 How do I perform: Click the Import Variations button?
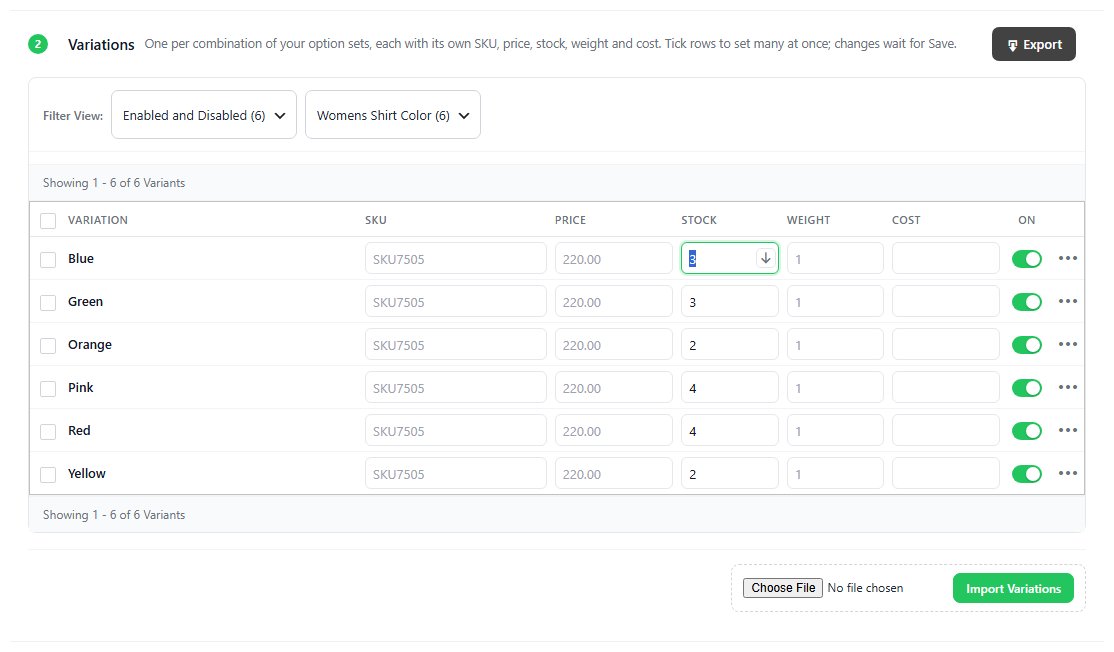pos(1013,588)
